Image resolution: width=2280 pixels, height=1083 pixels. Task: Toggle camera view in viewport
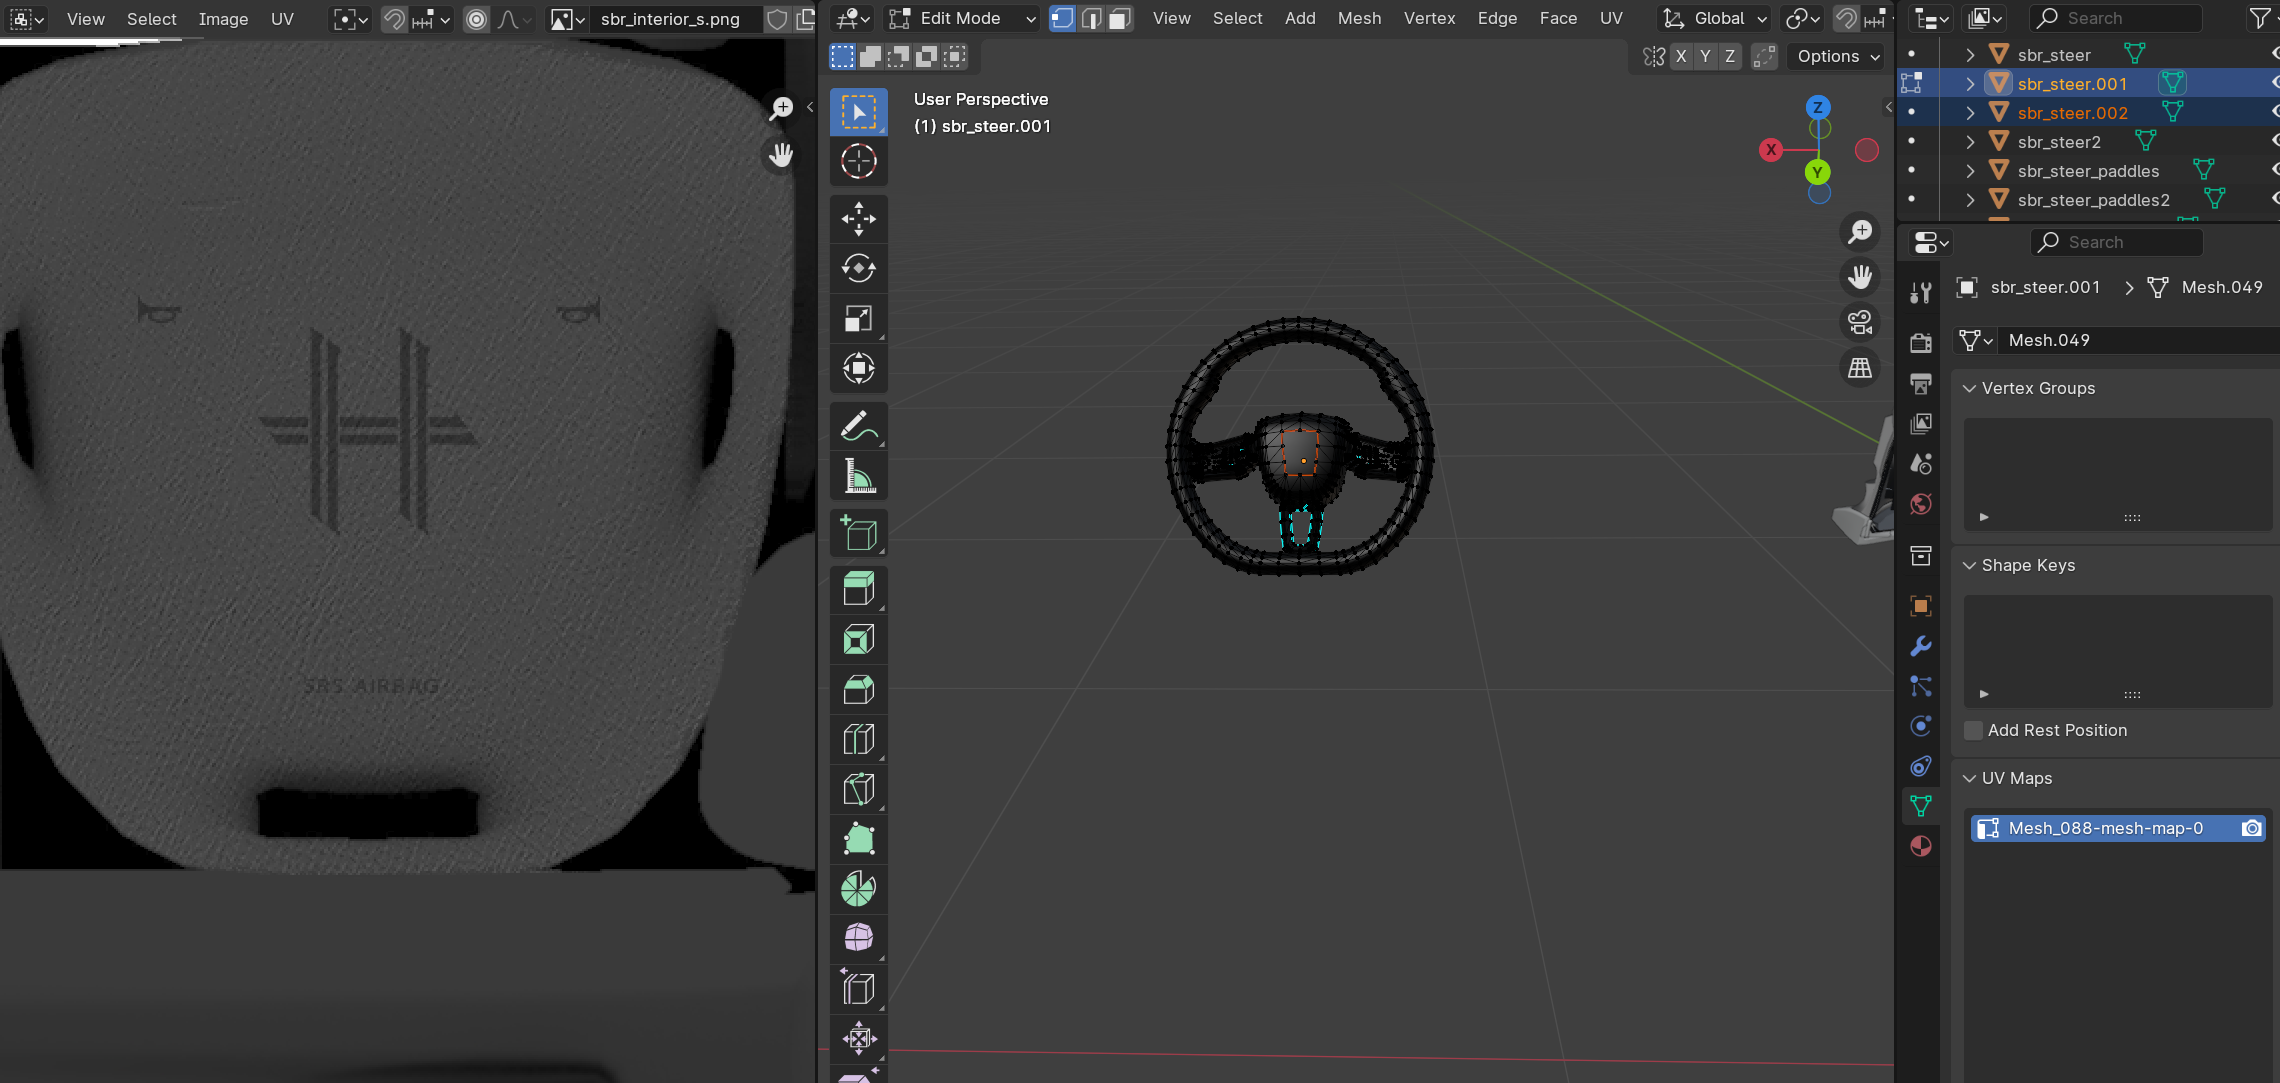tap(1860, 322)
